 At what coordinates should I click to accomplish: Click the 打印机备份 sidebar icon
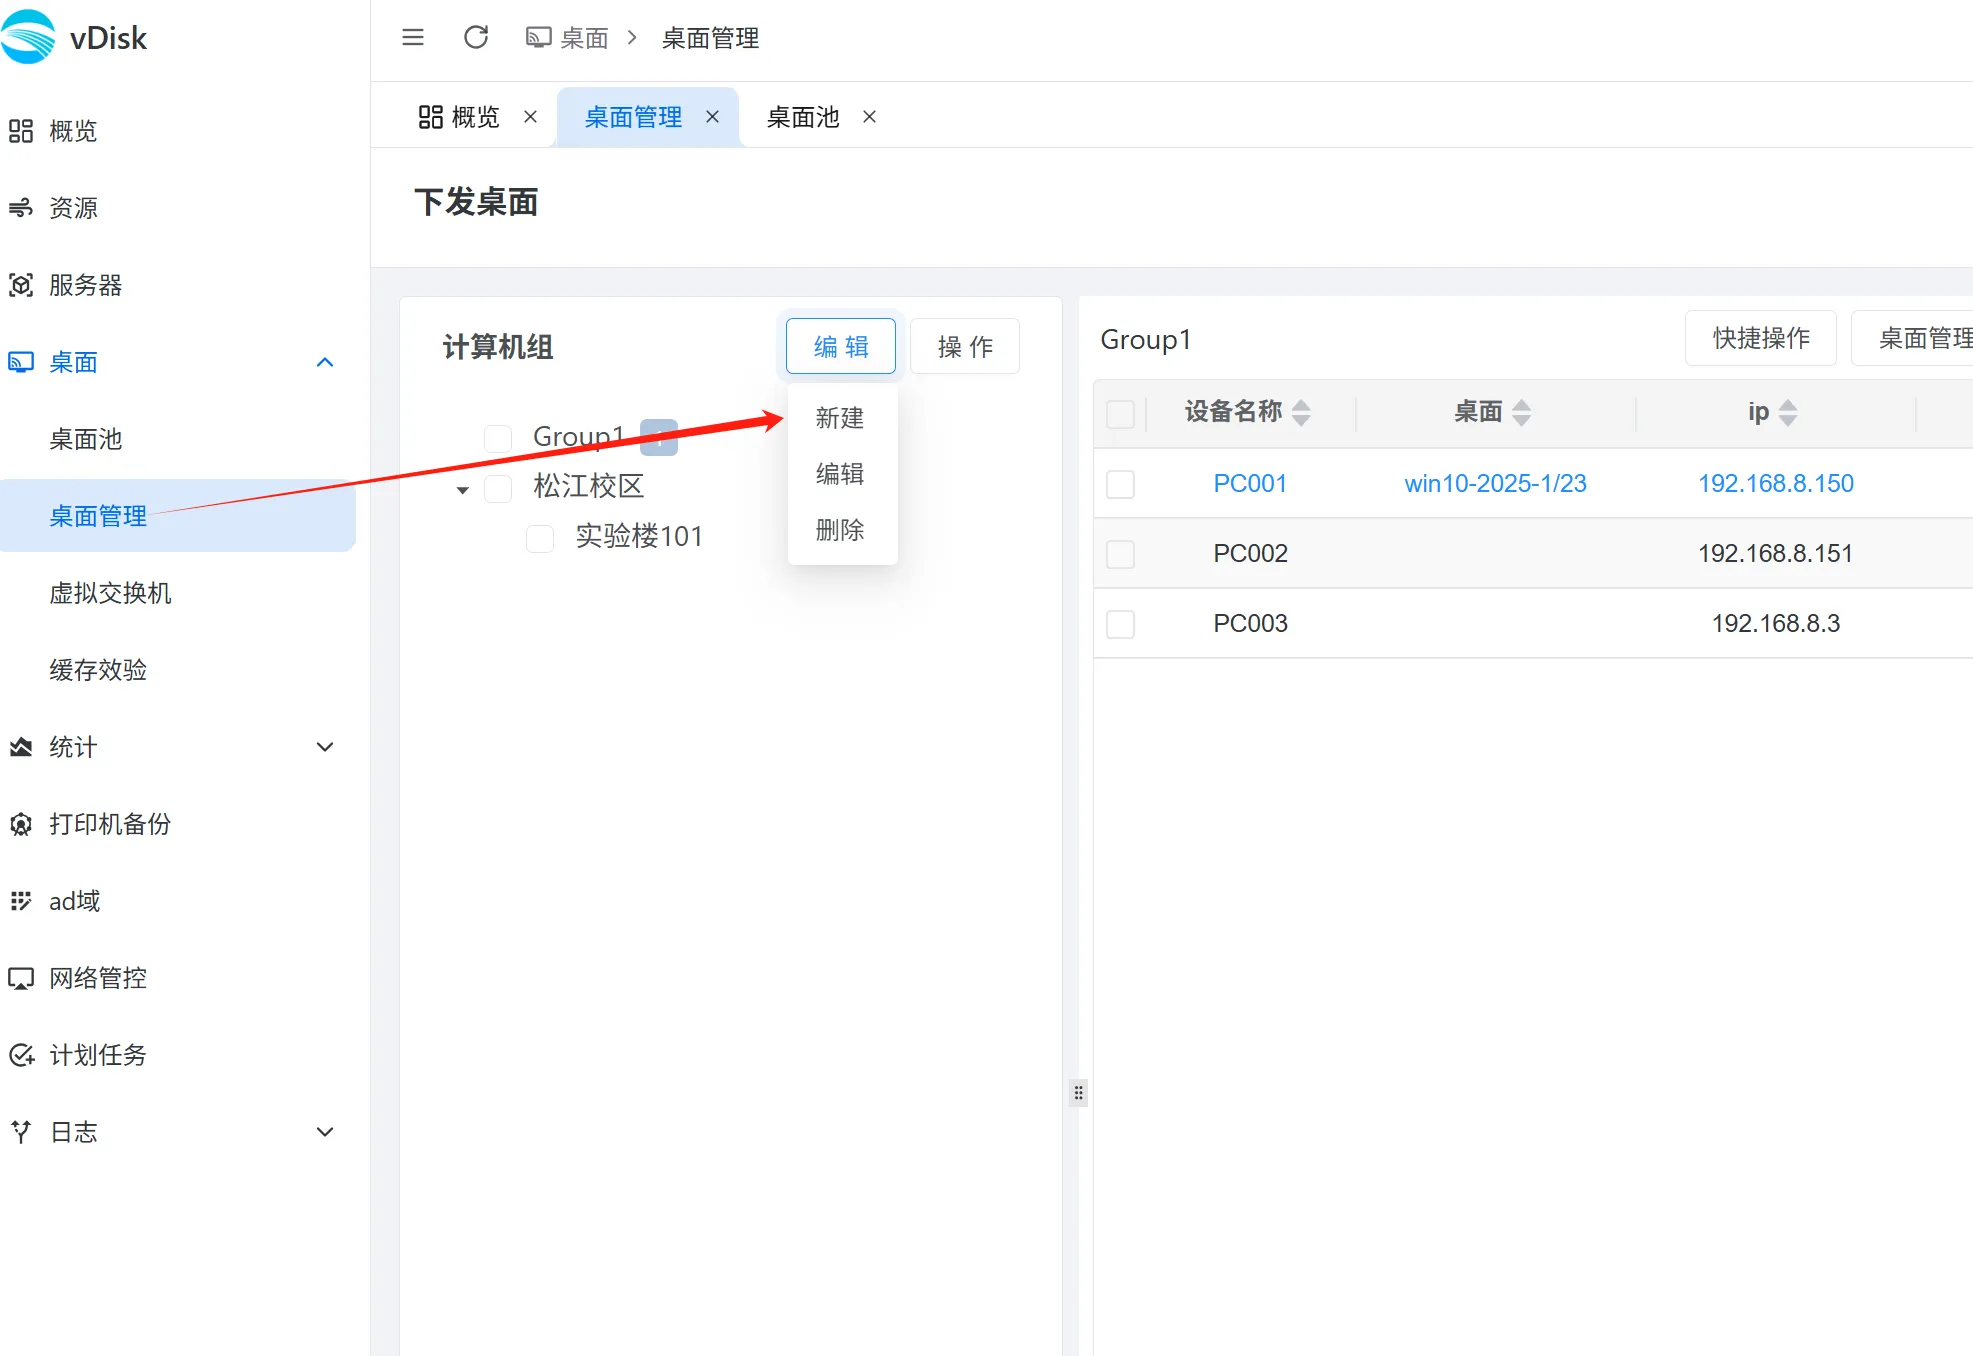(21, 824)
